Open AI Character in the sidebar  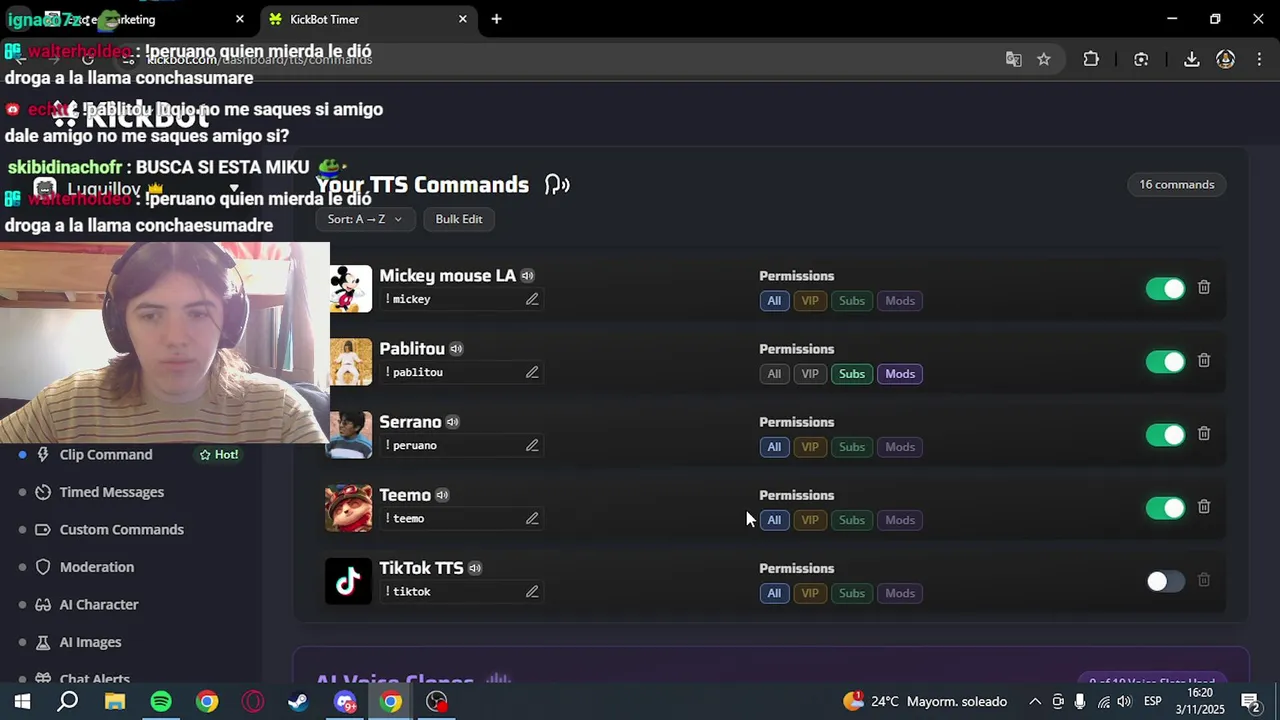[99, 604]
